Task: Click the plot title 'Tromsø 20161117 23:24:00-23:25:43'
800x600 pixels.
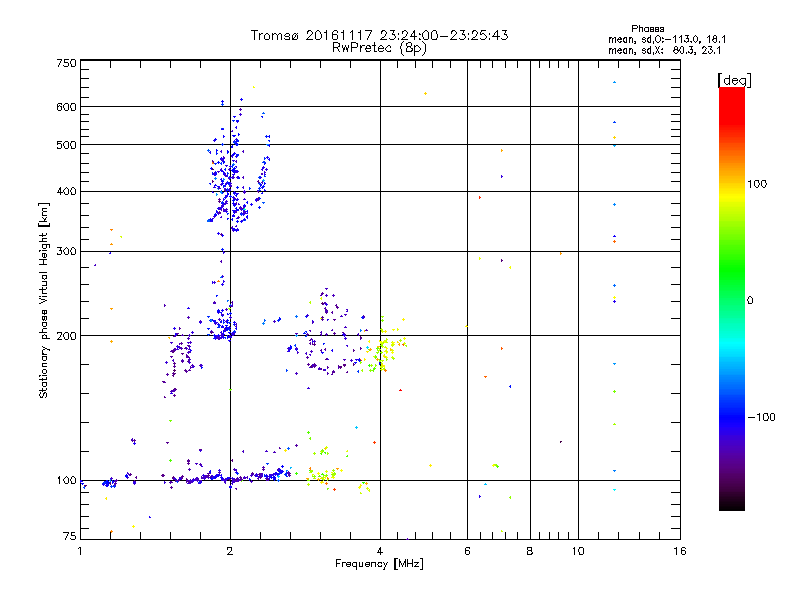Action: coord(379,35)
